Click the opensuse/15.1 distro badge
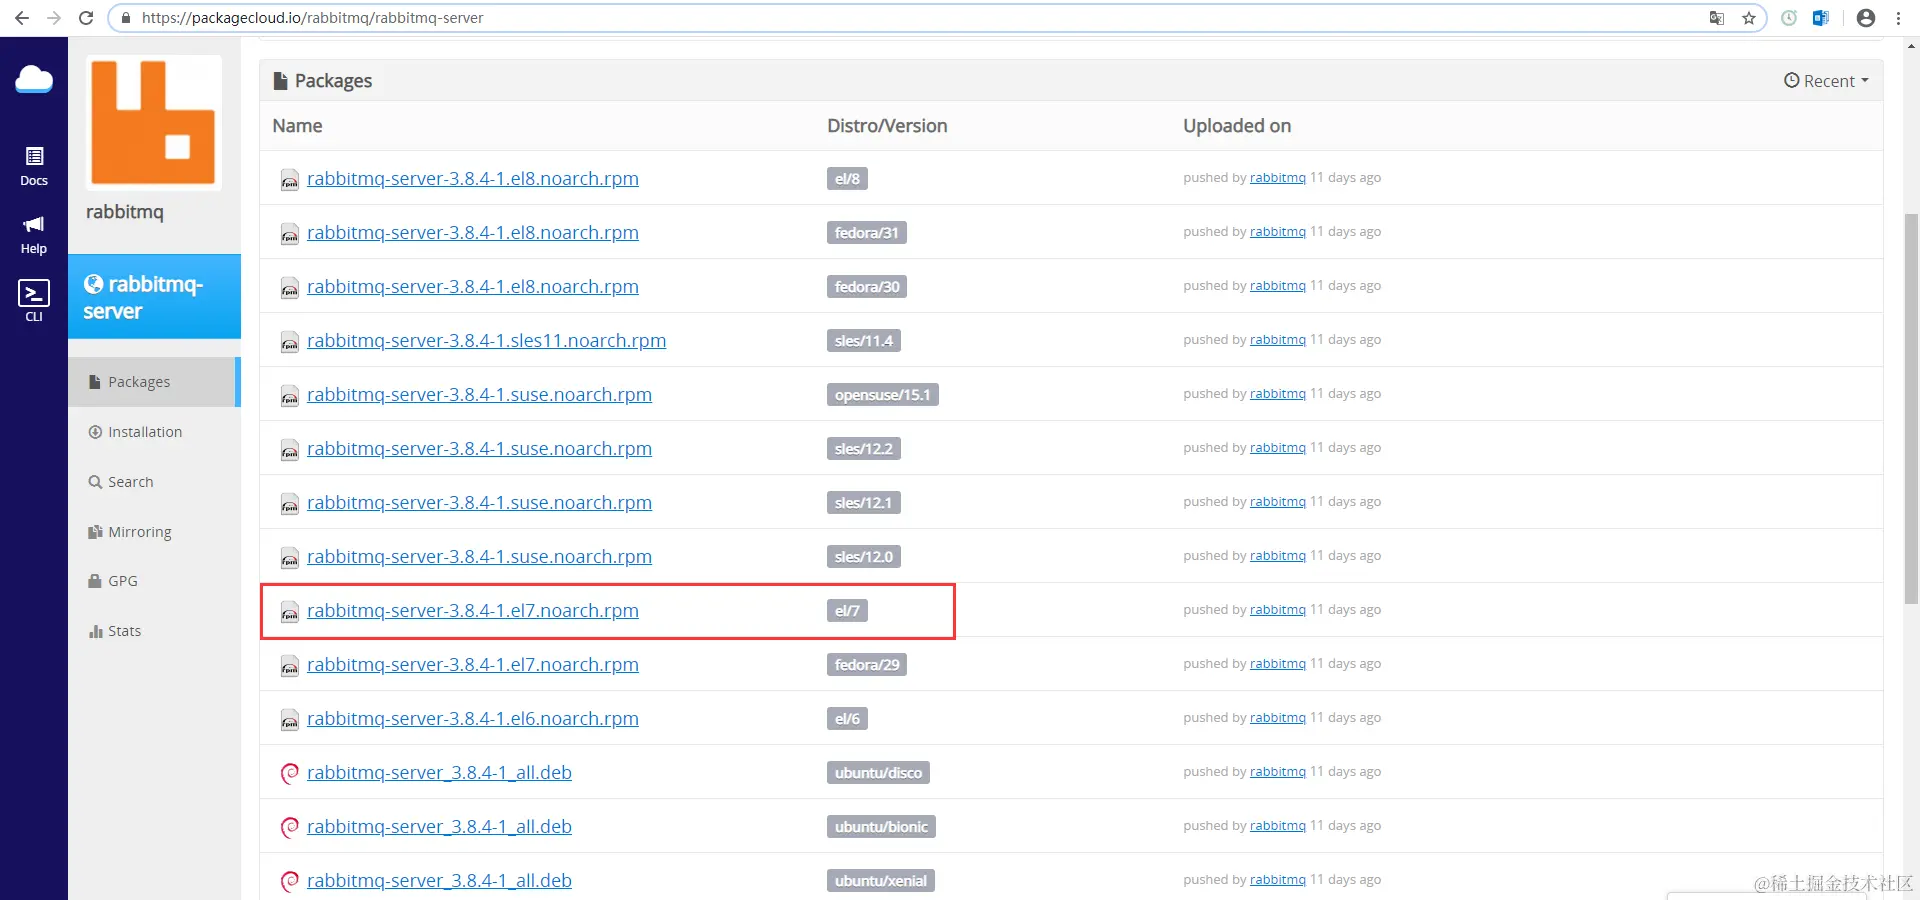Image resolution: width=1920 pixels, height=900 pixels. (x=882, y=395)
